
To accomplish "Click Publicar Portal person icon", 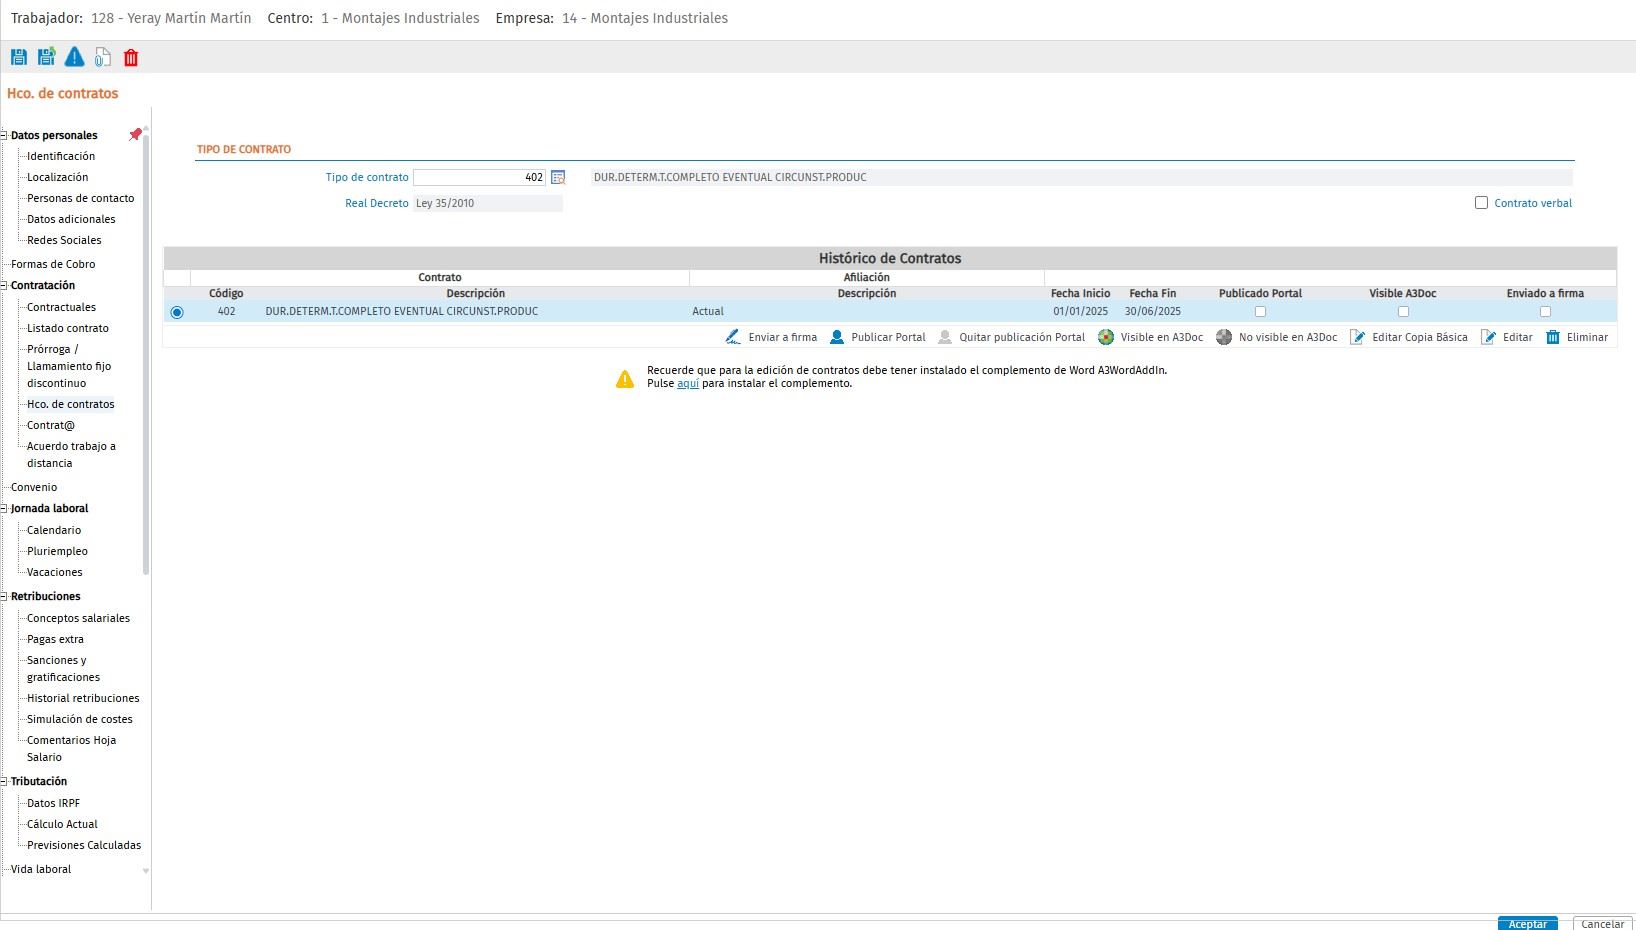I will click(837, 337).
